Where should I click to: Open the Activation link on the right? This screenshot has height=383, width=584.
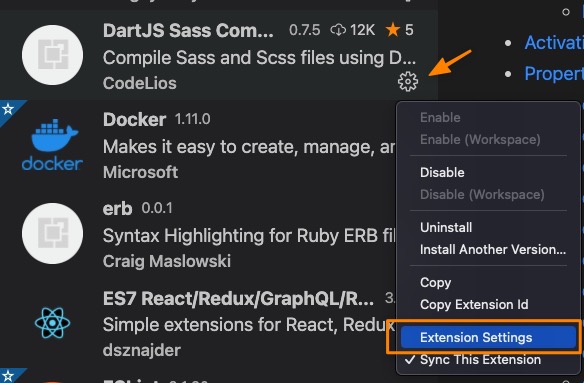pos(554,42)
